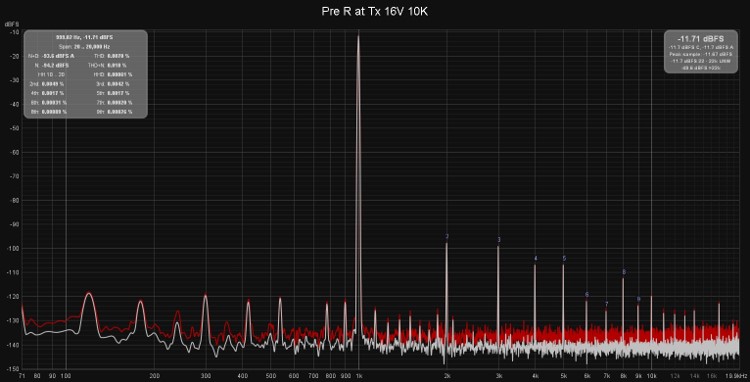Click the 'Peak sample' line in level panel
The width and height of the screenshot is (750, 382).
700,54
